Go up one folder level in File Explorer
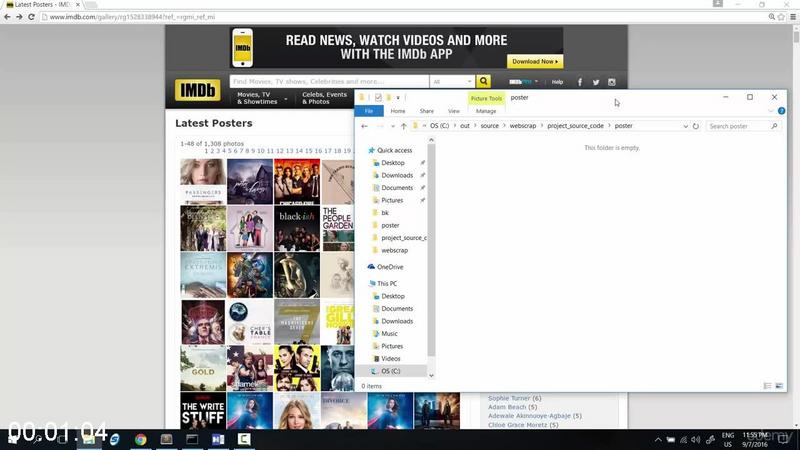Image resolution: width=800 pixels, height=450 pixels. point(404,126)
